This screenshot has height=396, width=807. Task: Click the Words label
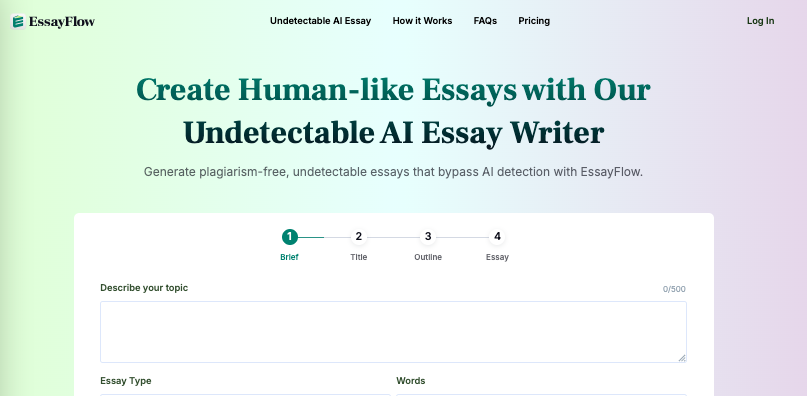point(411,381)
